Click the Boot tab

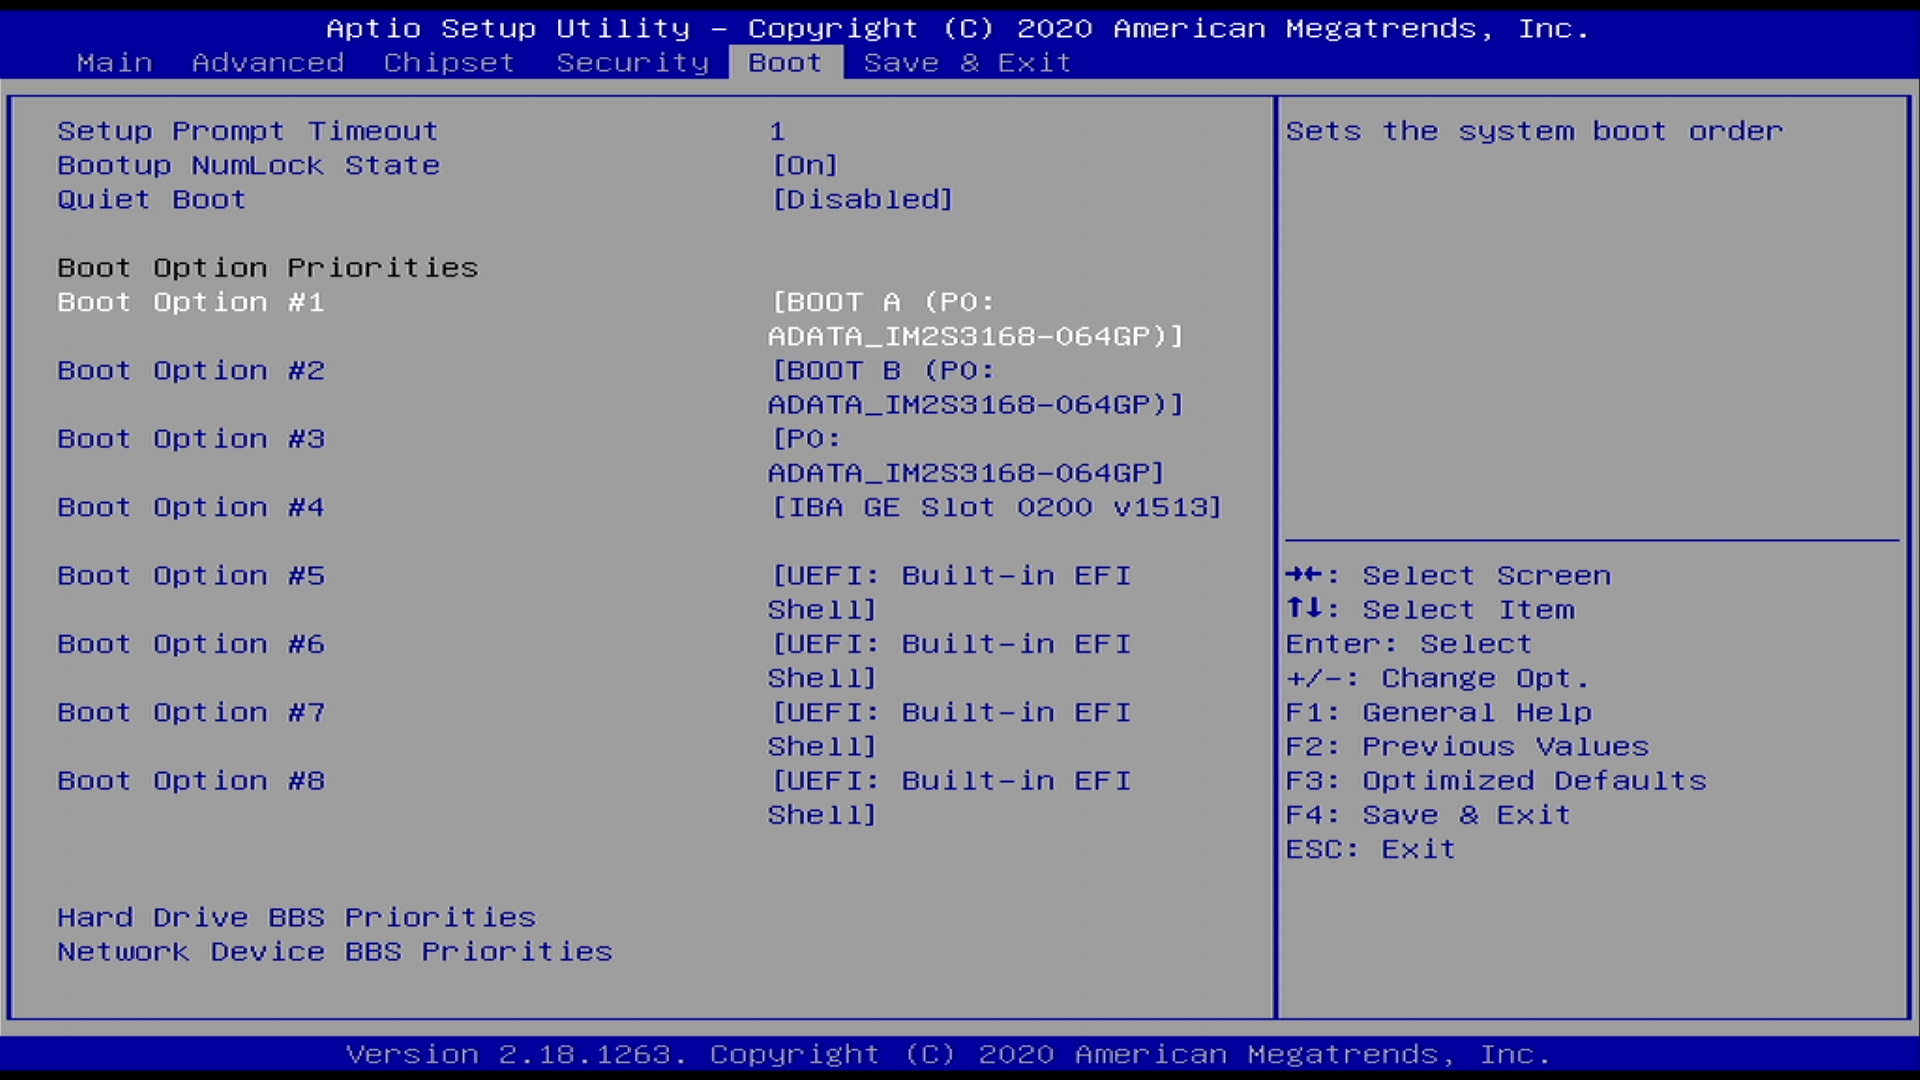785,63
